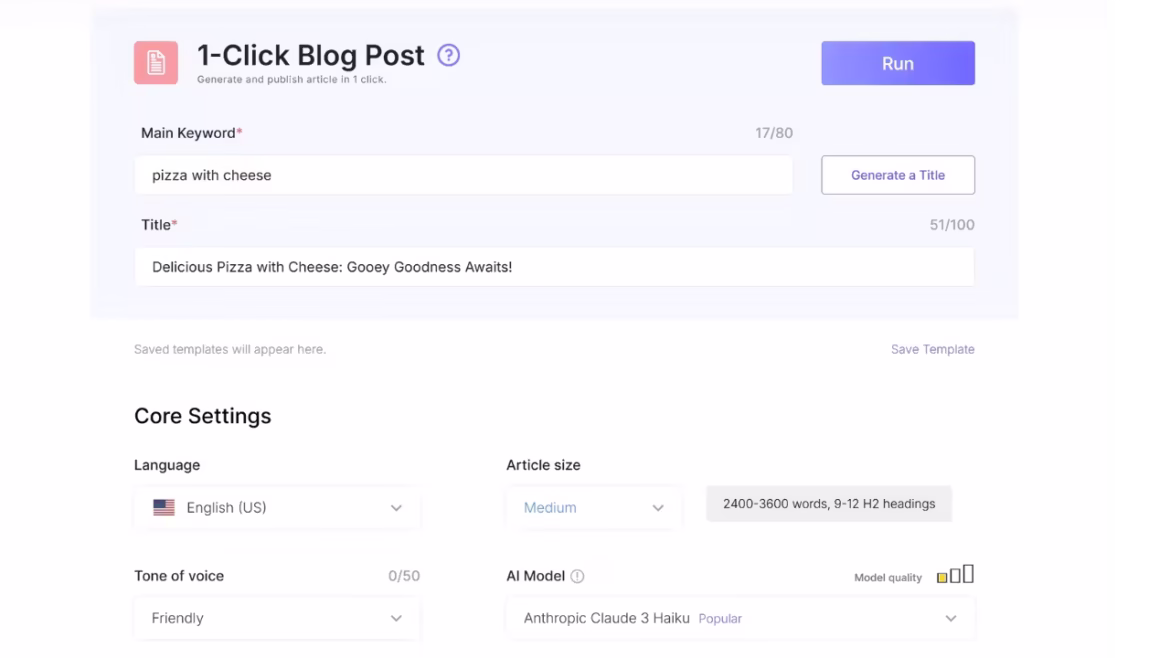The image size is (1170, 658).
Task: Click the Core Settings section heading
Action: (203, 416)
